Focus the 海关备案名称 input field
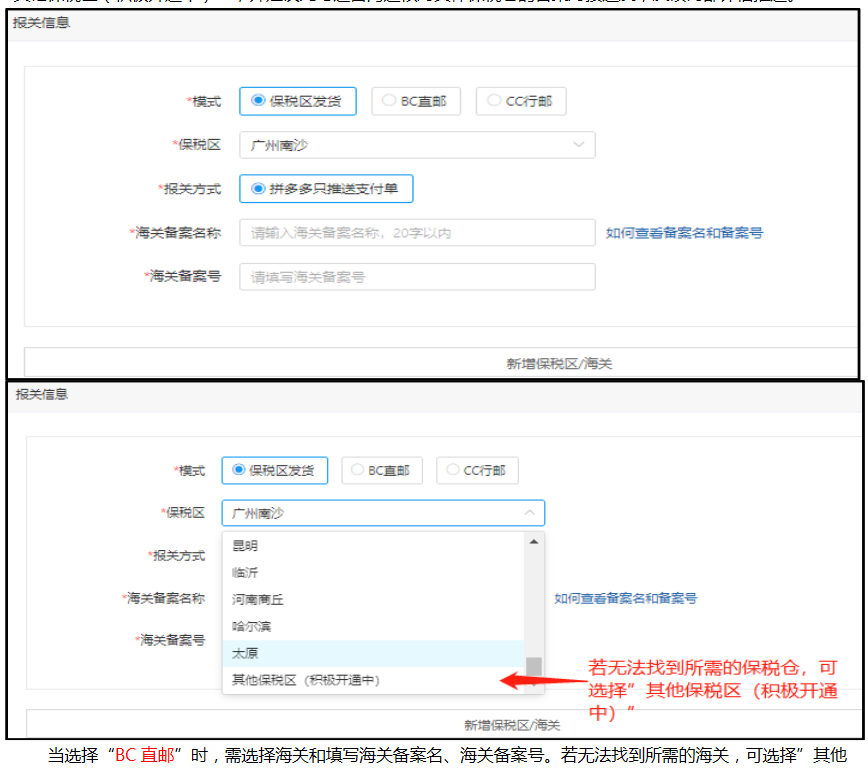This screenshot has height=768, width=868. (x=417, y=233)
